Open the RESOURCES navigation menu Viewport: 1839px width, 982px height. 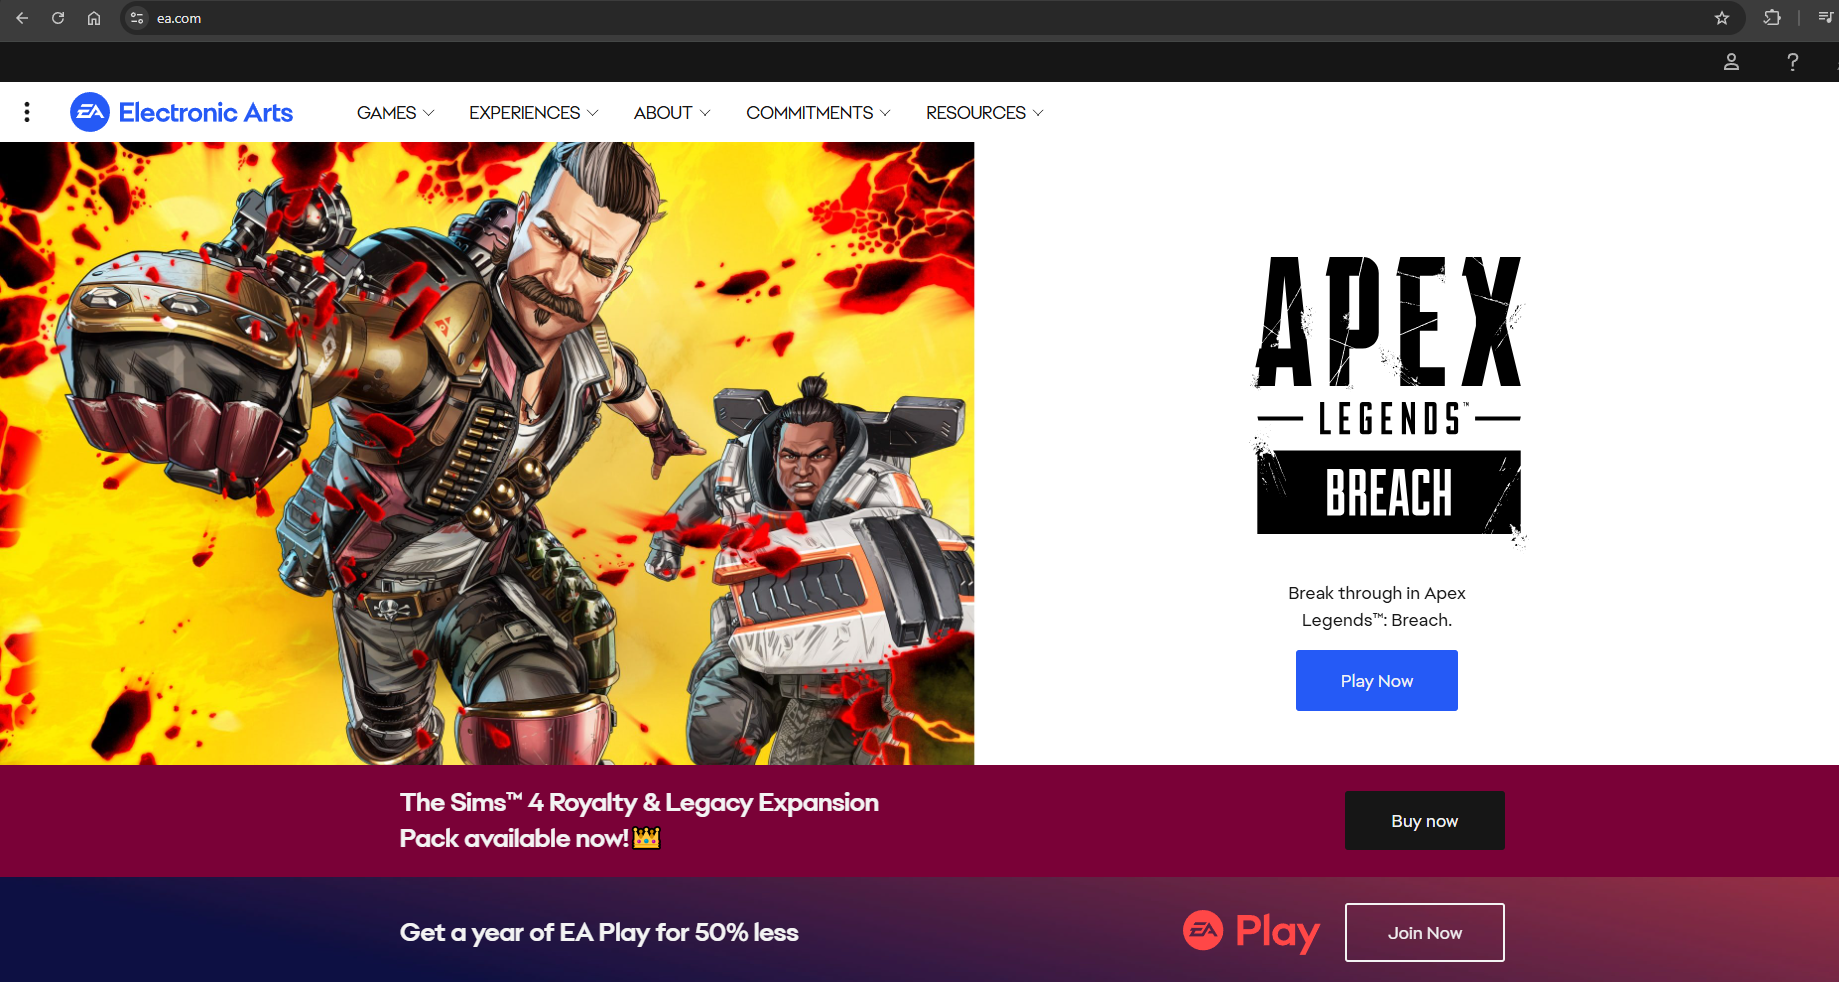click(x=985, y=113)
